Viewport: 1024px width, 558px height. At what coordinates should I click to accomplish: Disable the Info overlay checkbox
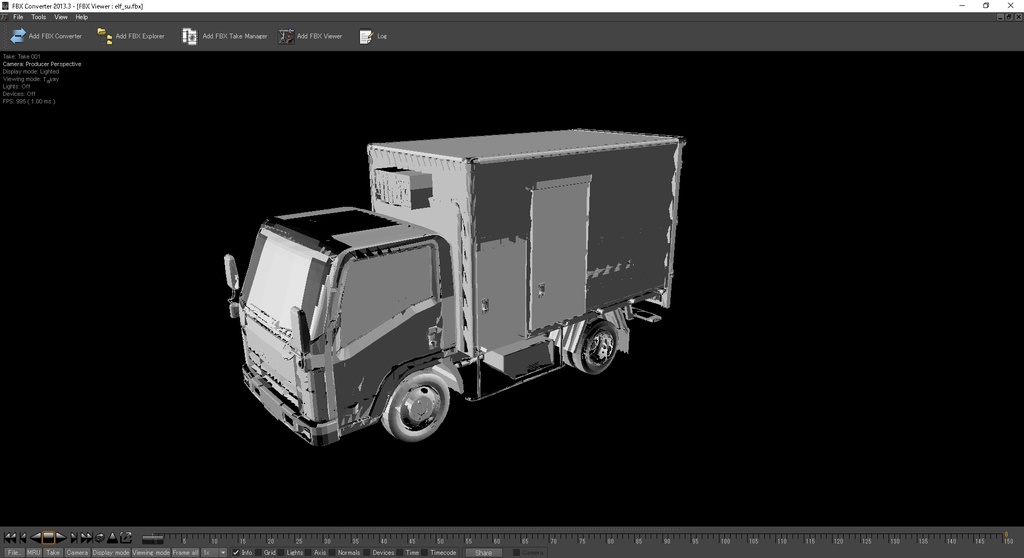click(236, 552)
